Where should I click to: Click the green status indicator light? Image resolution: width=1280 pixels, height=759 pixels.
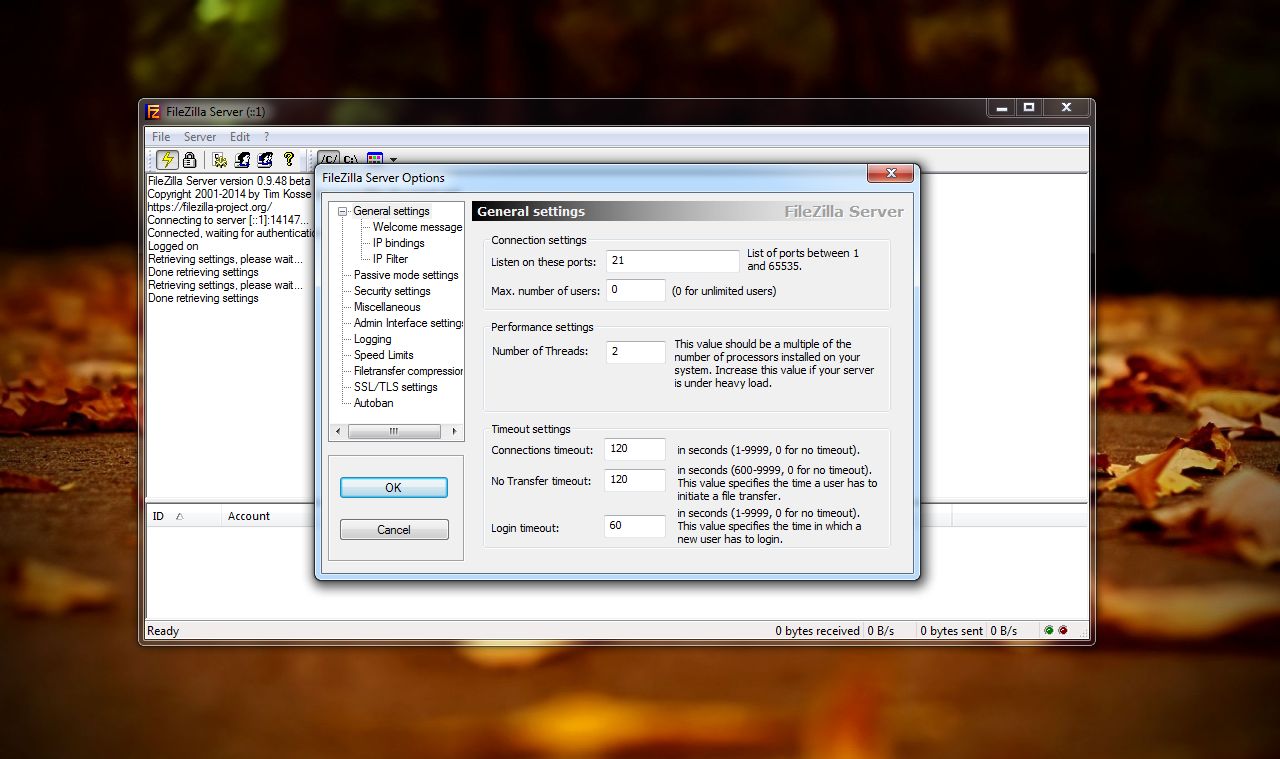coord(1049,631)
